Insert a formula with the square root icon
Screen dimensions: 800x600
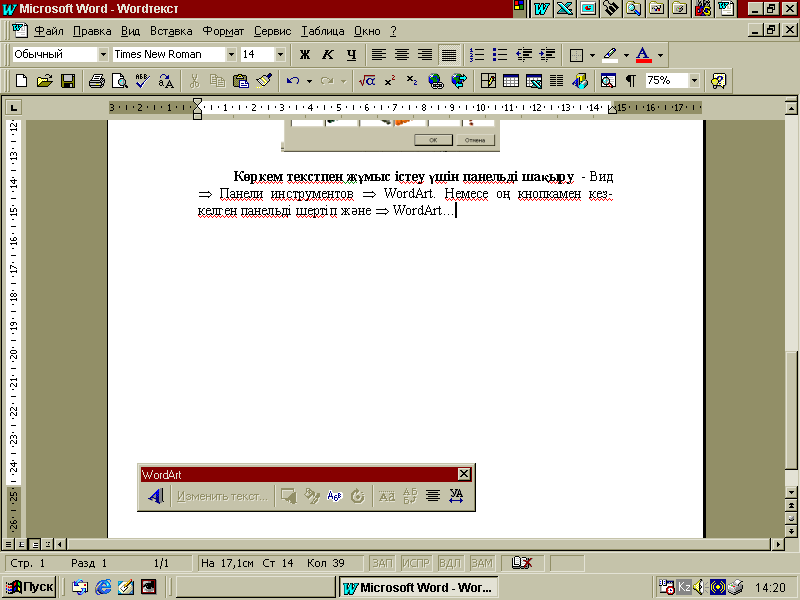pyautogui.click(x=367, y=81)
